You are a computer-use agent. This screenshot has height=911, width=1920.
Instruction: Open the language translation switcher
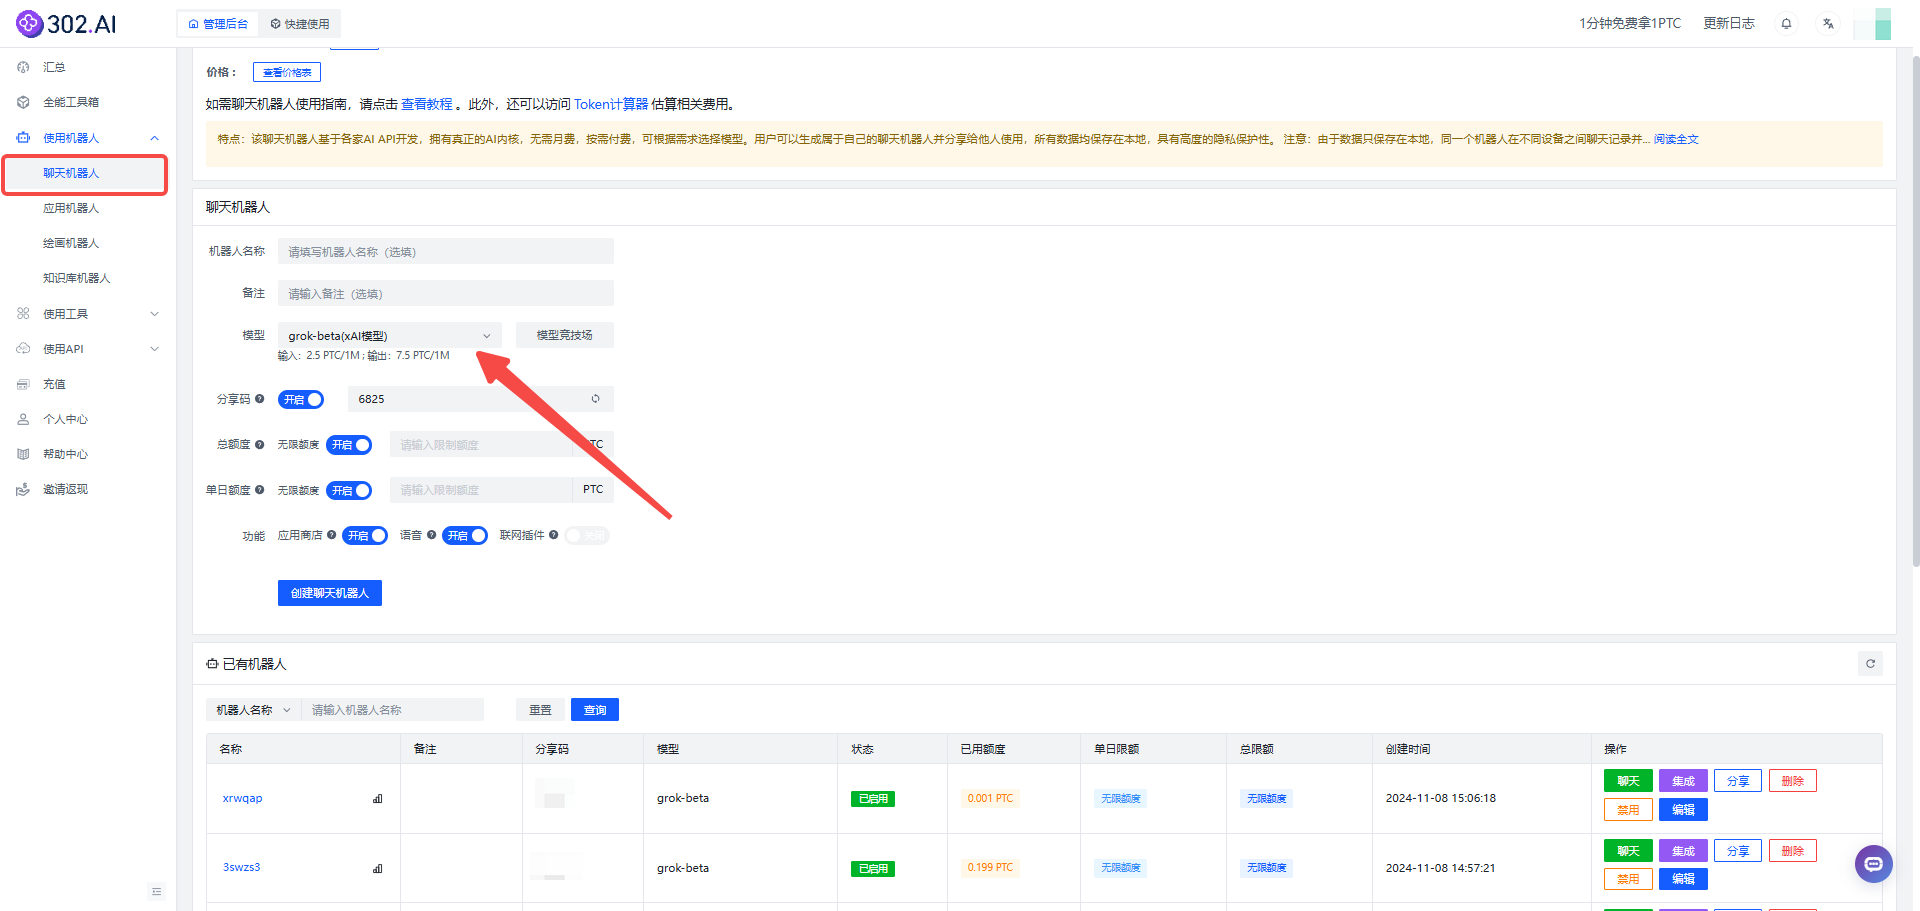pyautogui.click(x=1828, y=23)
